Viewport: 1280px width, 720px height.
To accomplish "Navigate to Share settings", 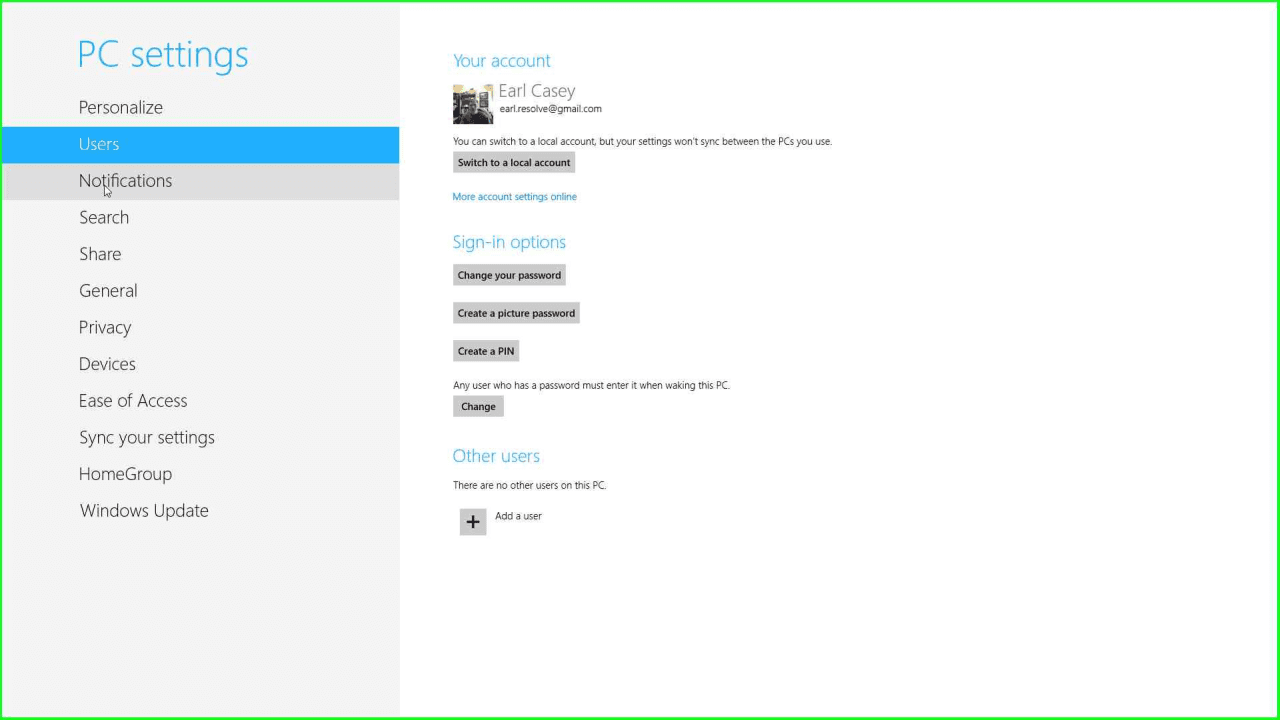I will [100, 254].
